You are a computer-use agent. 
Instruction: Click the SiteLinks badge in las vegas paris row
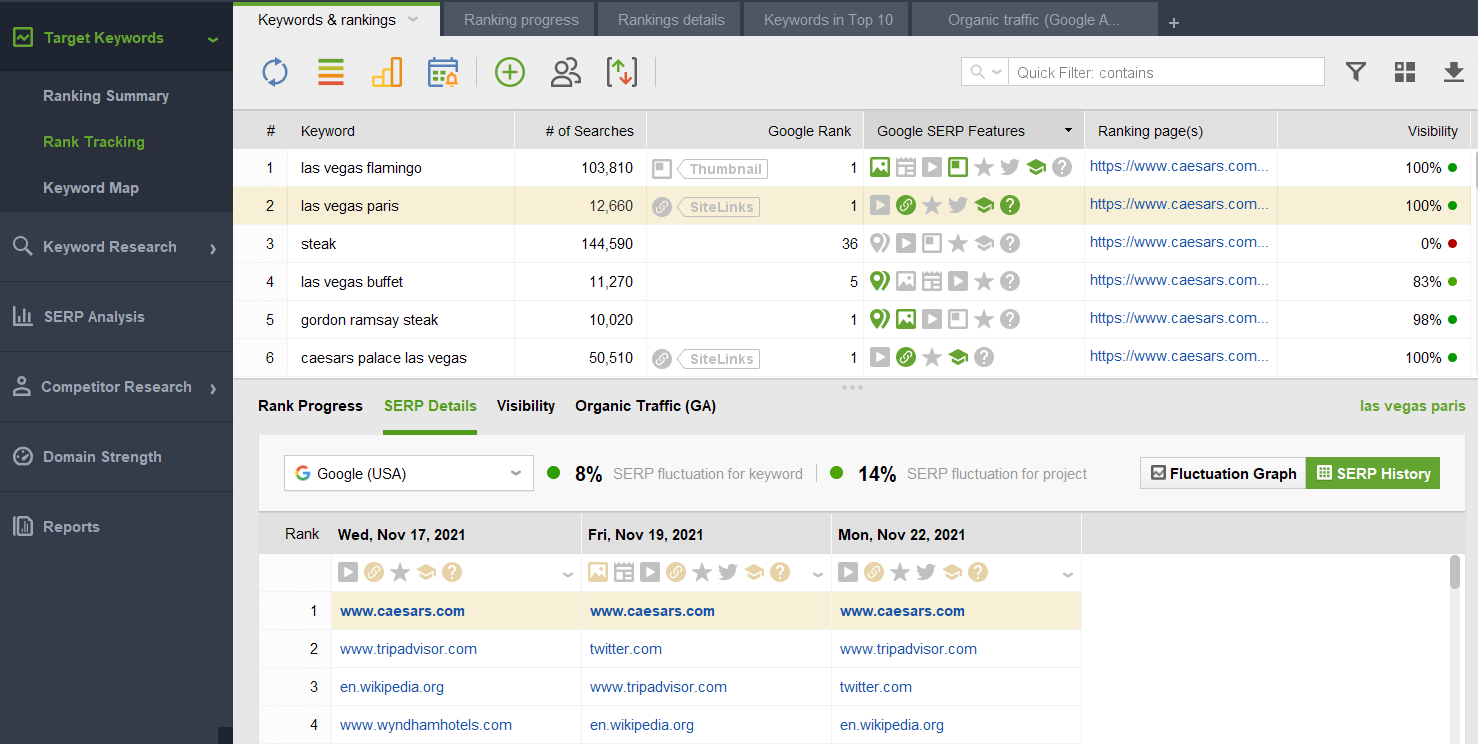click(718, 207)
